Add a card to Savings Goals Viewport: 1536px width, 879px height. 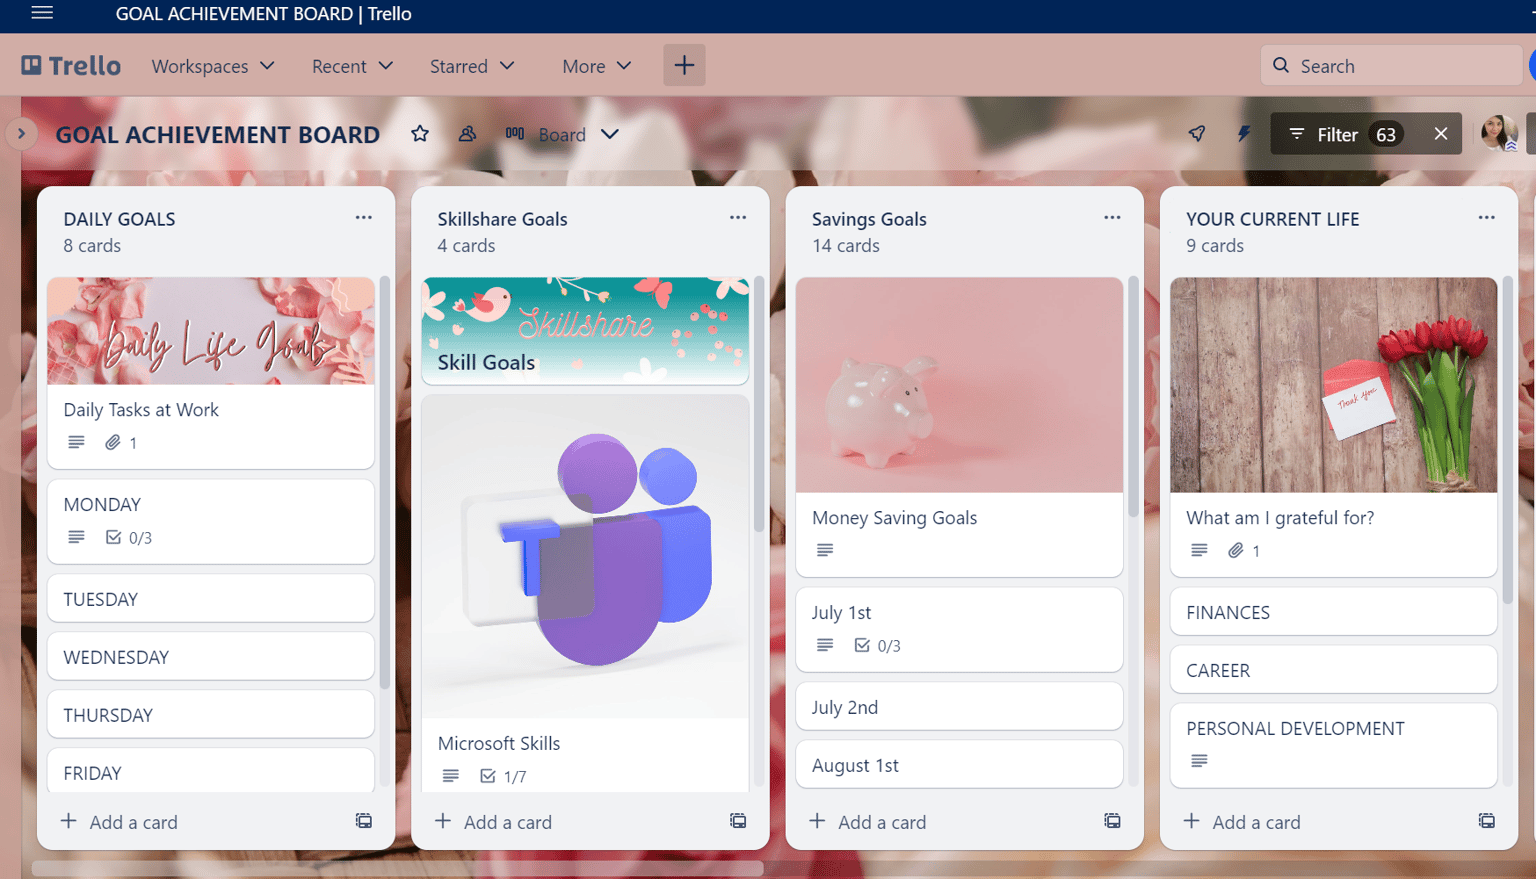(x=868, y=822)
